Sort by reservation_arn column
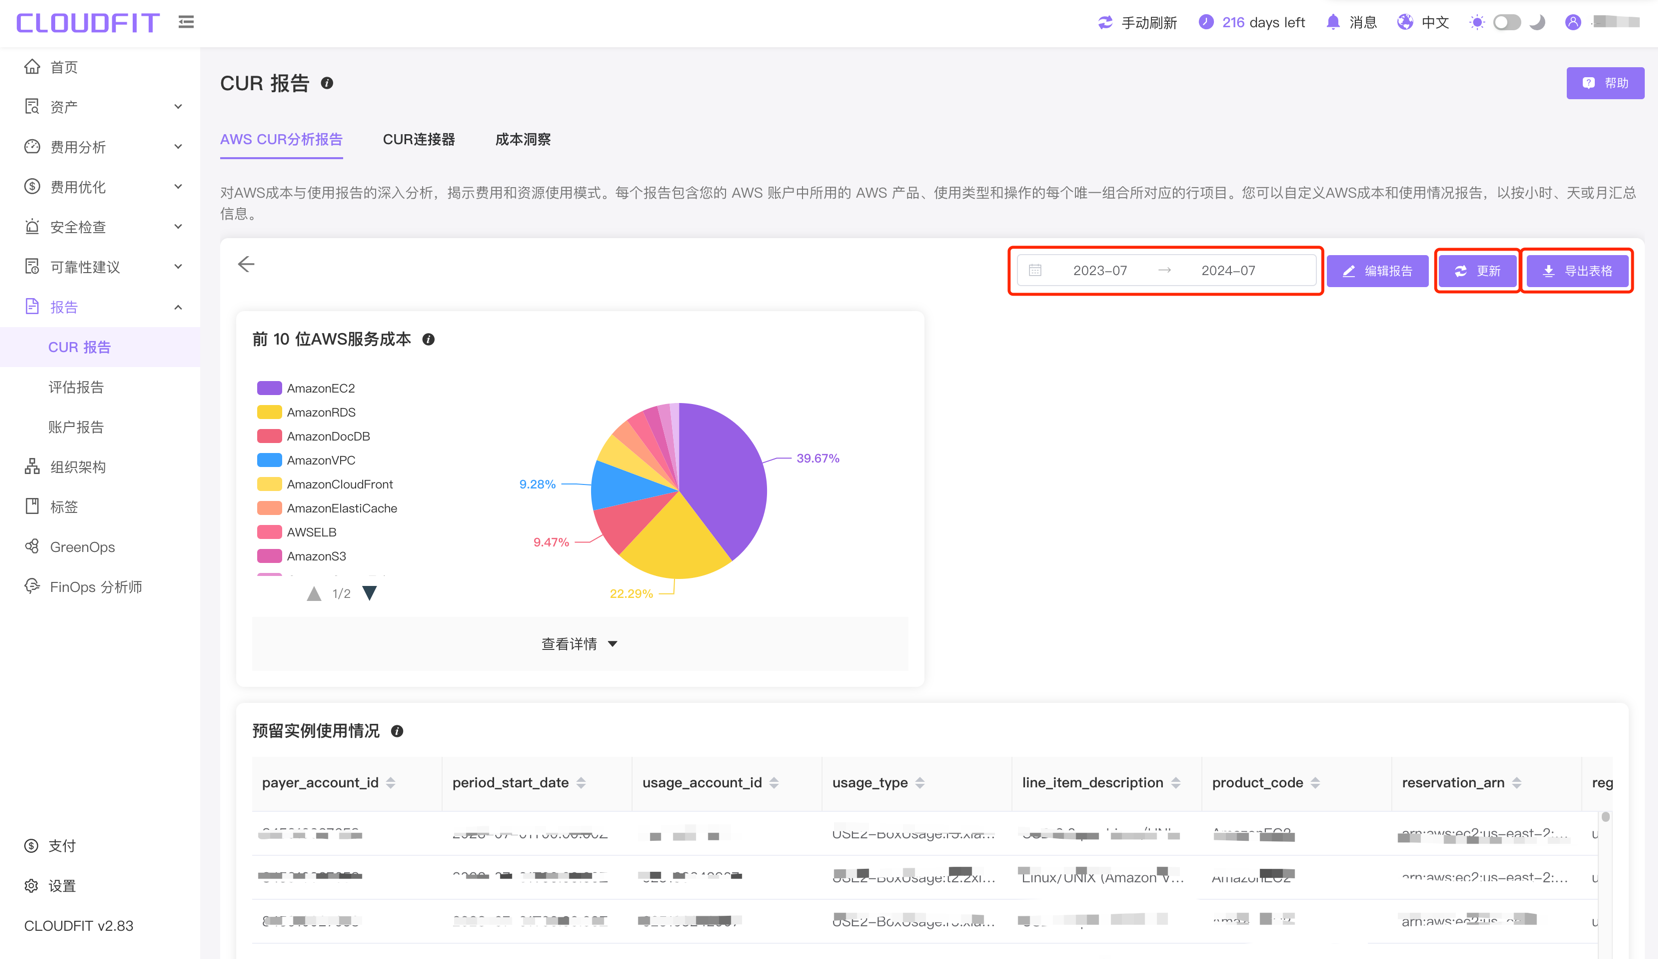 tap(1517, 783)
